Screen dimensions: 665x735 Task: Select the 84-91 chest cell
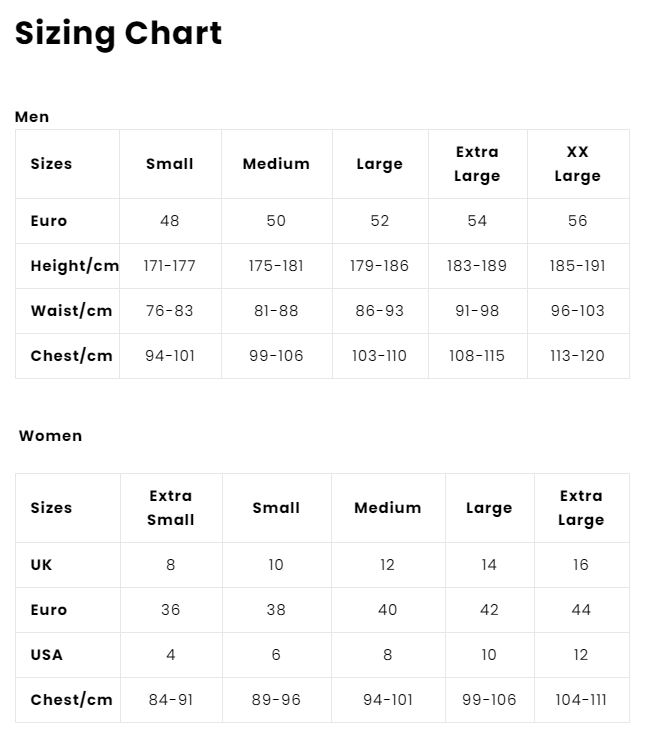coord(170,700)
